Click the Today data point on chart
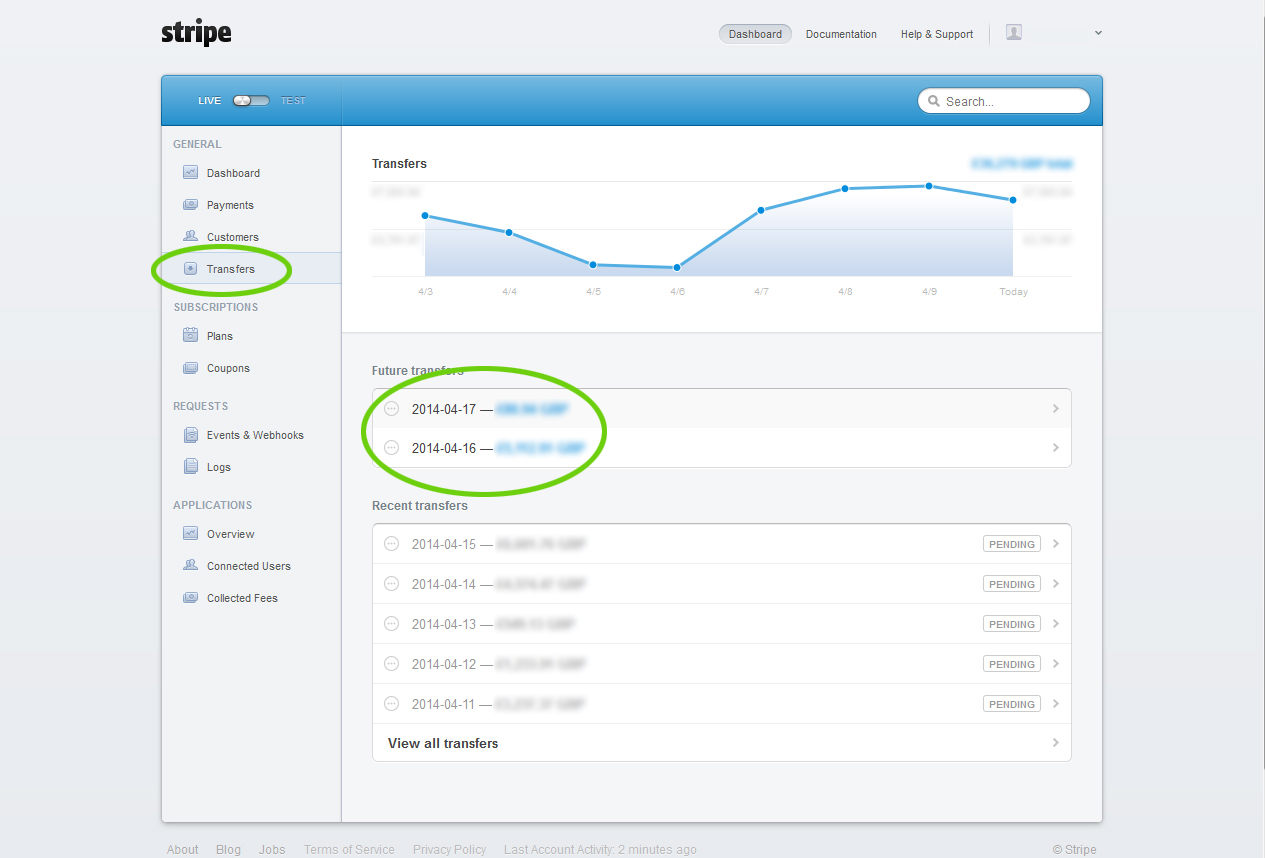 (x=1013, y=200)
